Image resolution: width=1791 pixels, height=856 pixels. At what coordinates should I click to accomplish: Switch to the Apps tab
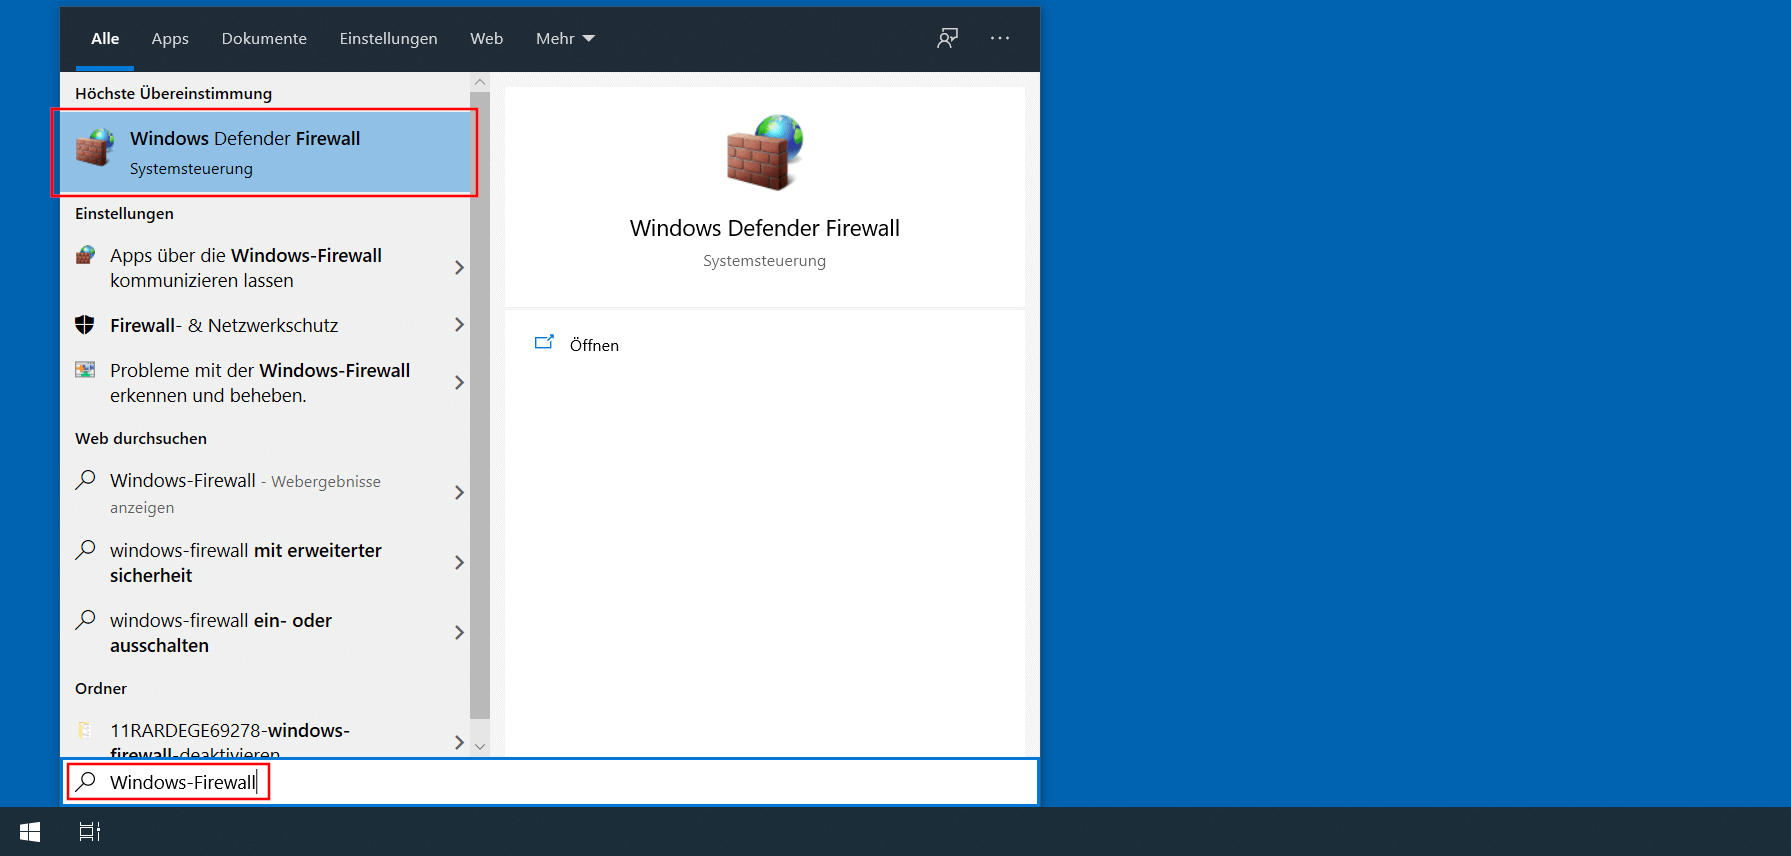pyautogui.click(x=170, y=38)
